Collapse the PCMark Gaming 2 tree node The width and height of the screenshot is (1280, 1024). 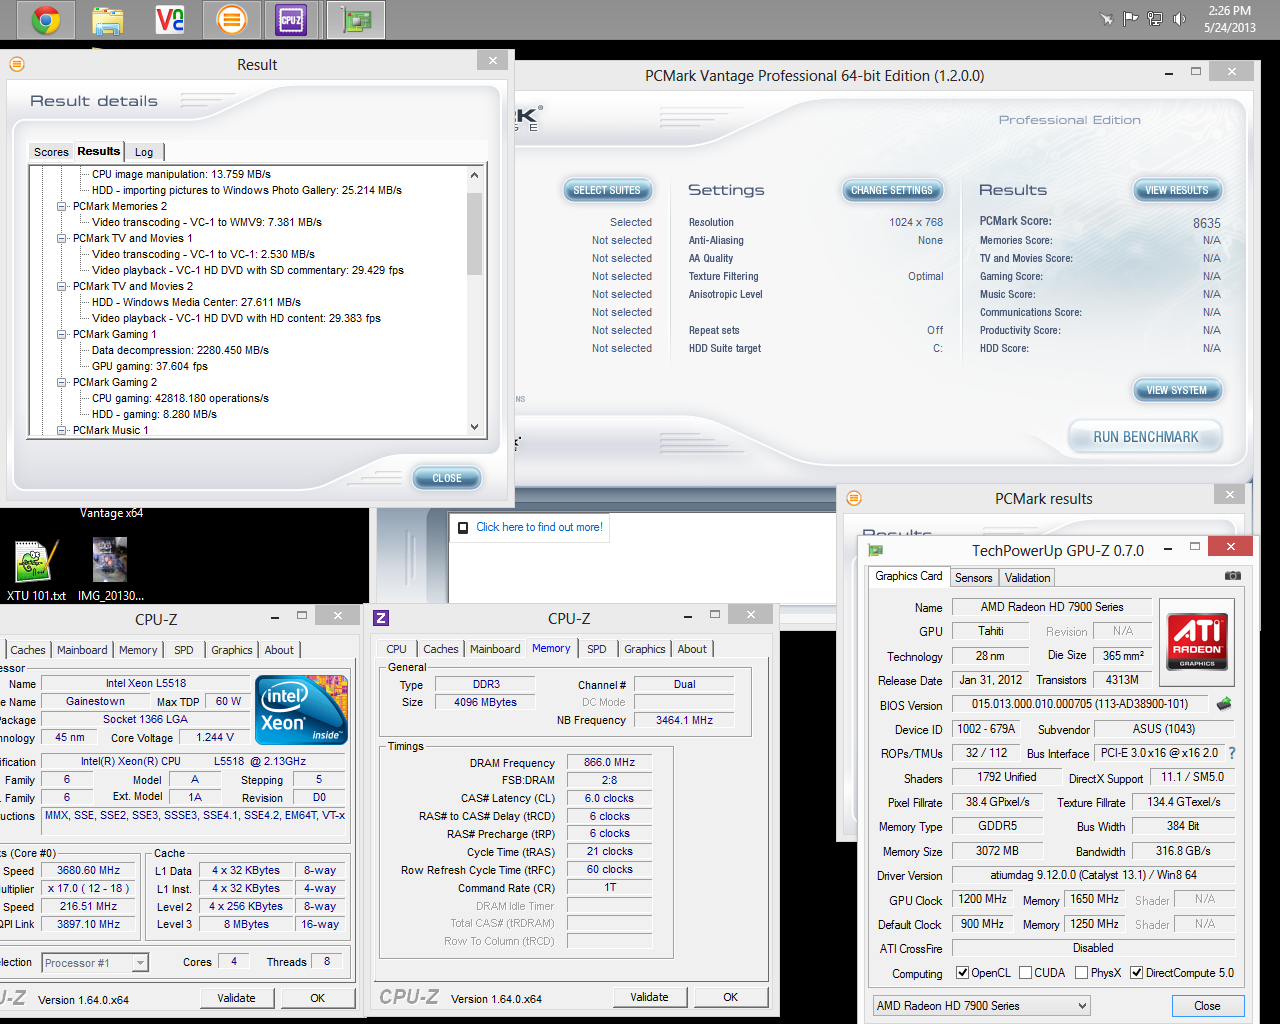pos(62,382)
